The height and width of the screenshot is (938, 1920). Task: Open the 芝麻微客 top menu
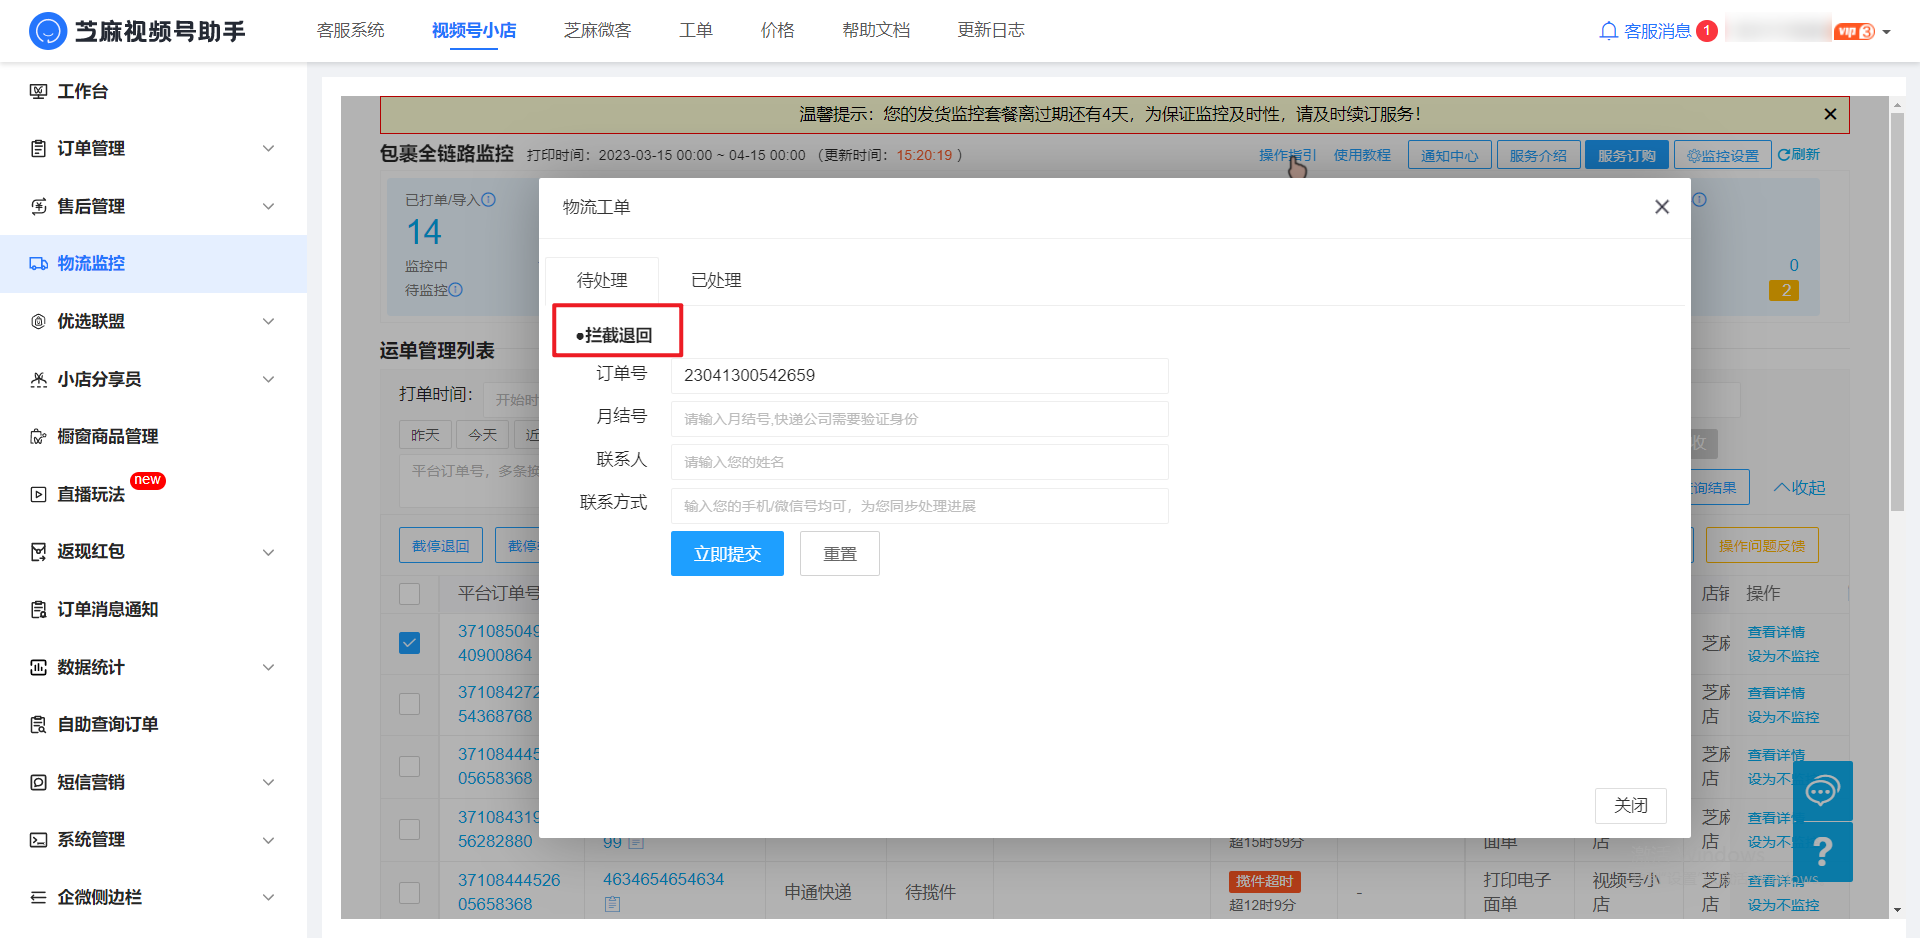(597, 30)
